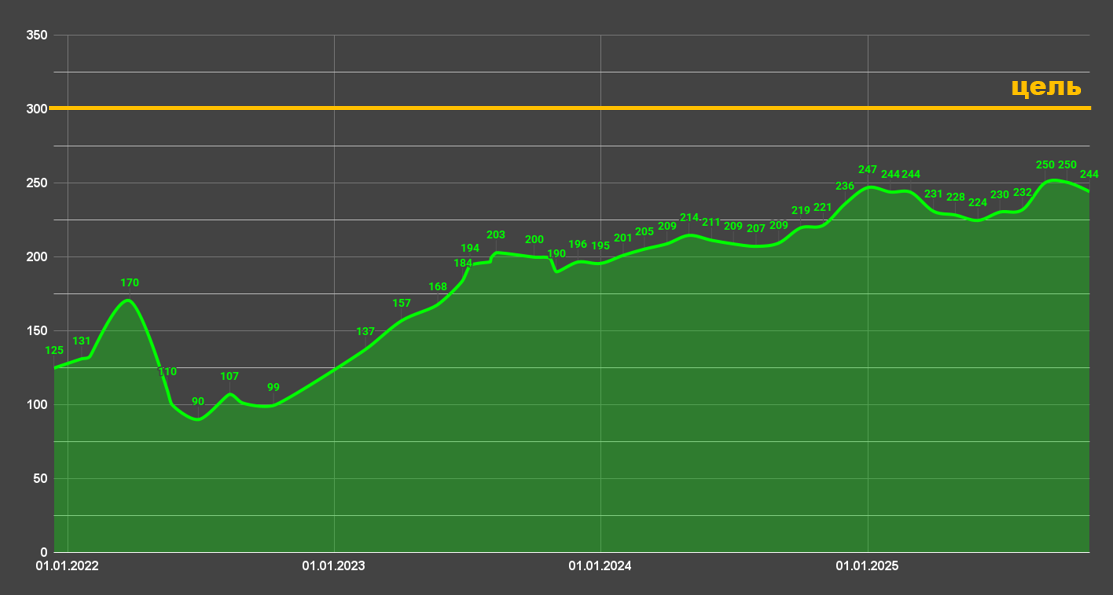
Task: Select the y-axis tick label 350
Action: 37,35
